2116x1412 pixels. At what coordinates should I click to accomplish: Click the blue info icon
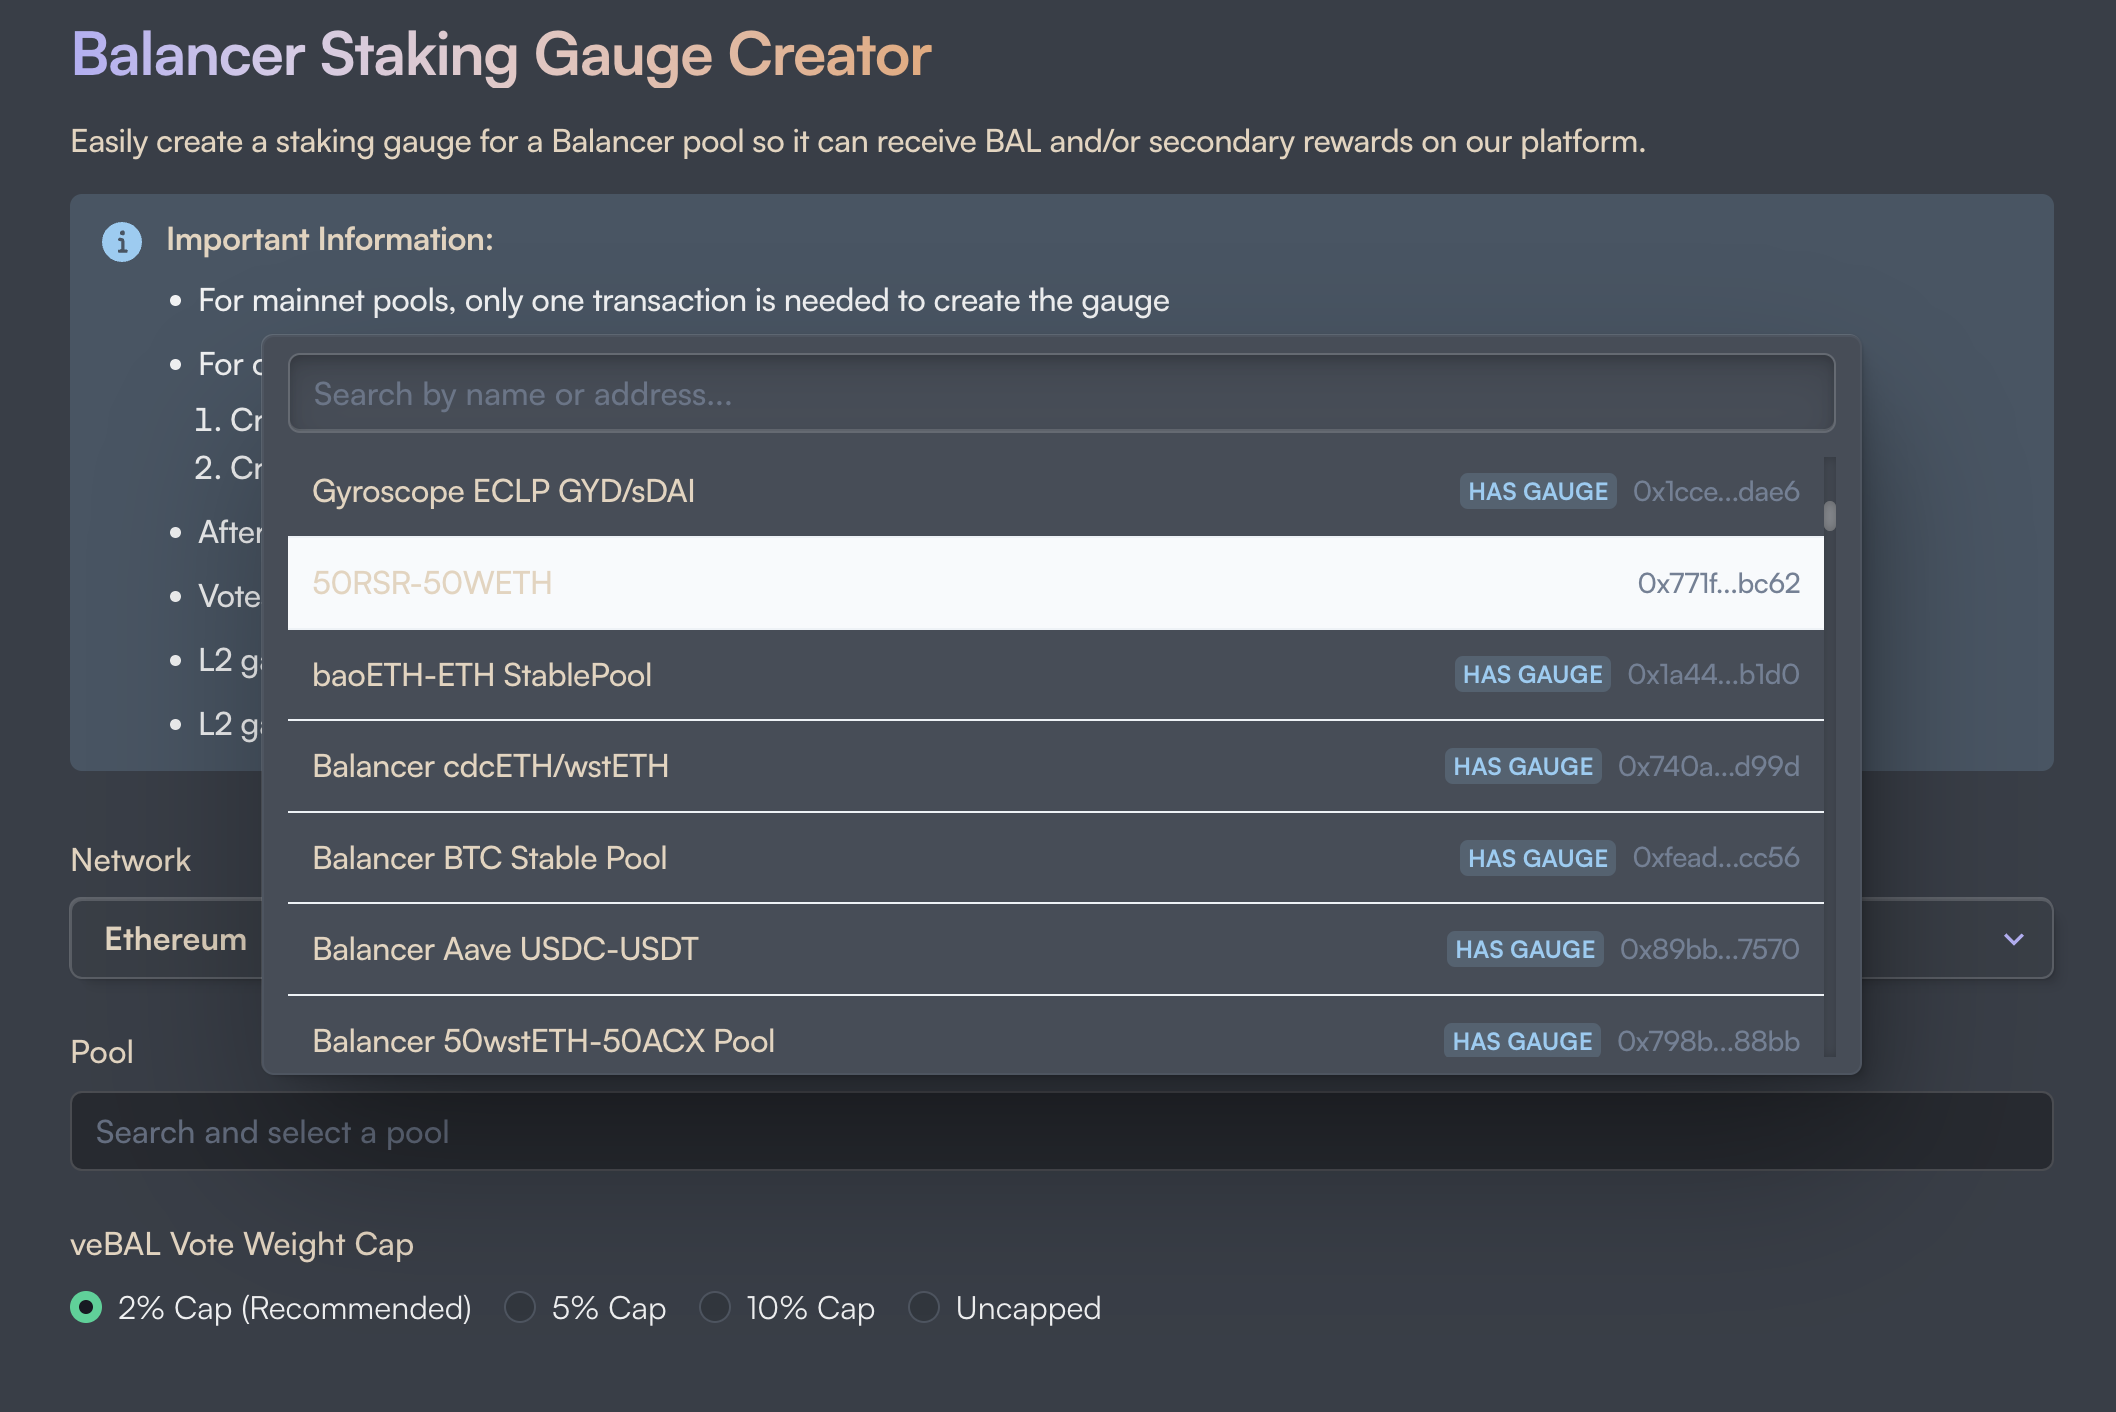click(122, 242)
